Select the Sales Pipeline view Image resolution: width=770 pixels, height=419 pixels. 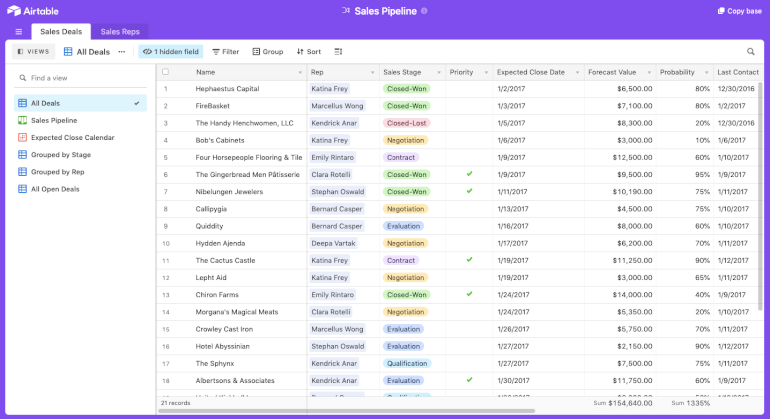(x=81, y=120)
